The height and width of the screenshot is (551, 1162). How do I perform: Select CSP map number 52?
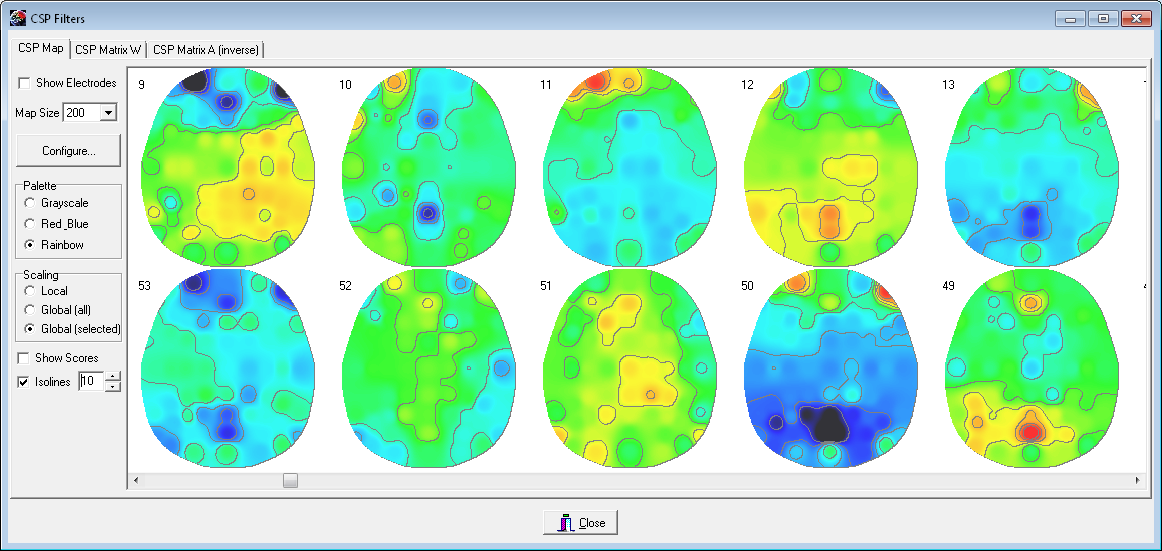[428, 368]
